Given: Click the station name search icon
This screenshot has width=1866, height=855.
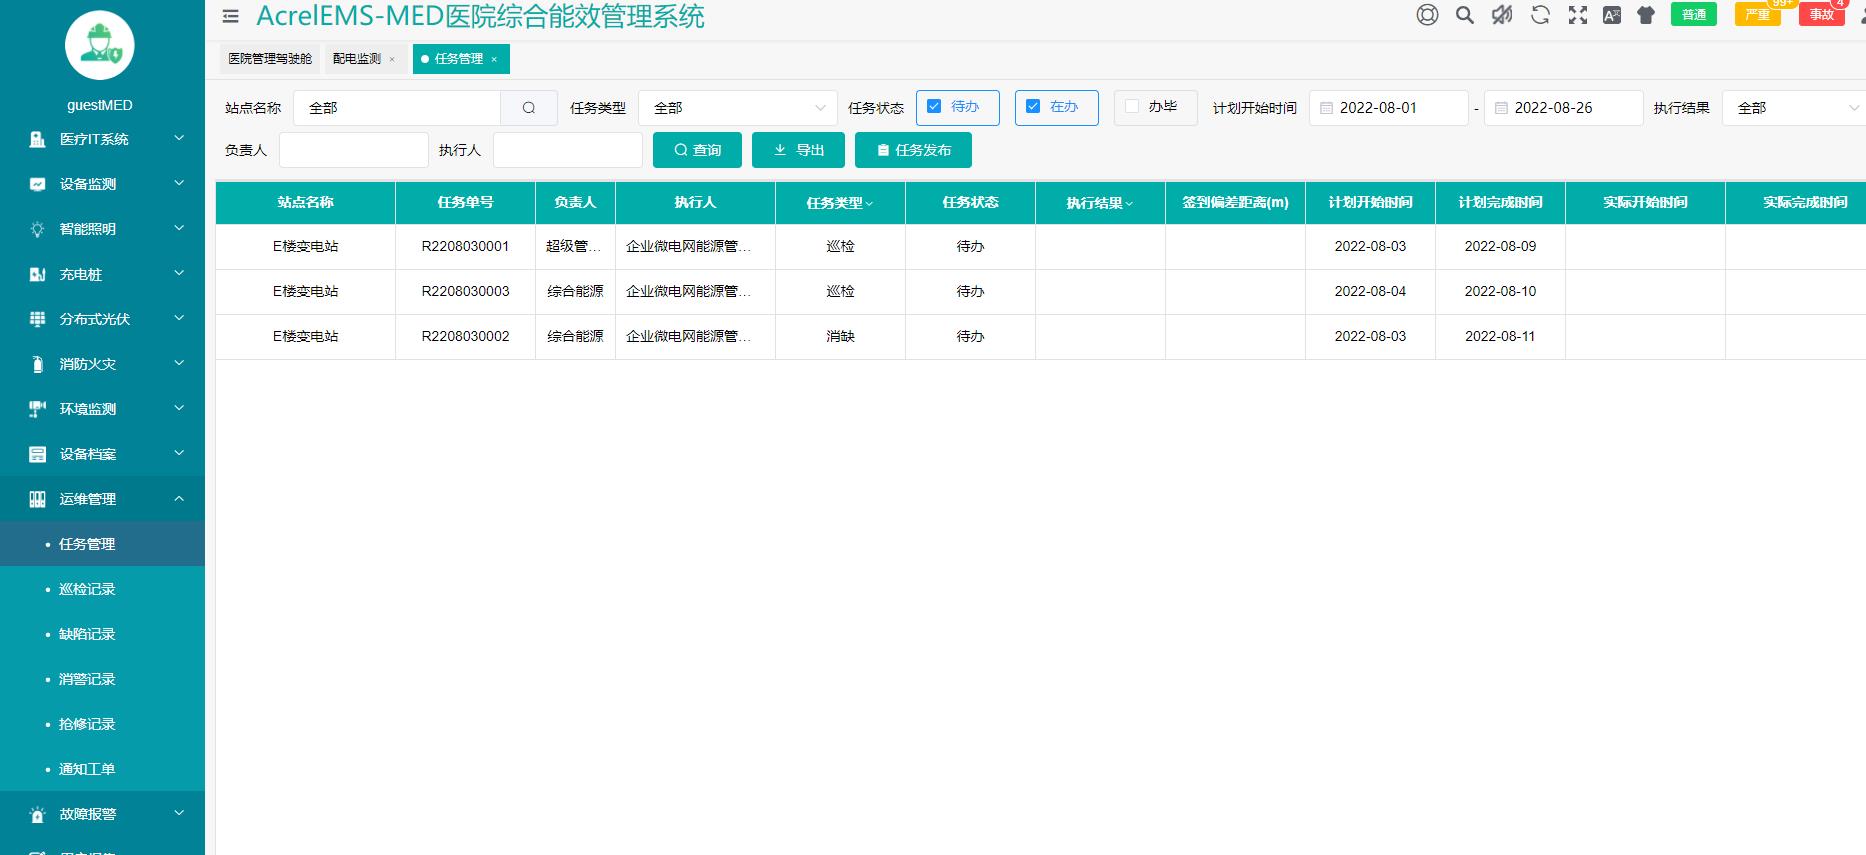Looking at the screenshot, I should click(529, 108).
